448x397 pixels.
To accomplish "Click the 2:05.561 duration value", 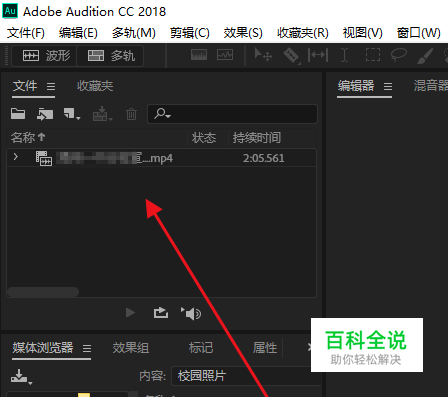I will pyautogui.click(x=263, y=158).
